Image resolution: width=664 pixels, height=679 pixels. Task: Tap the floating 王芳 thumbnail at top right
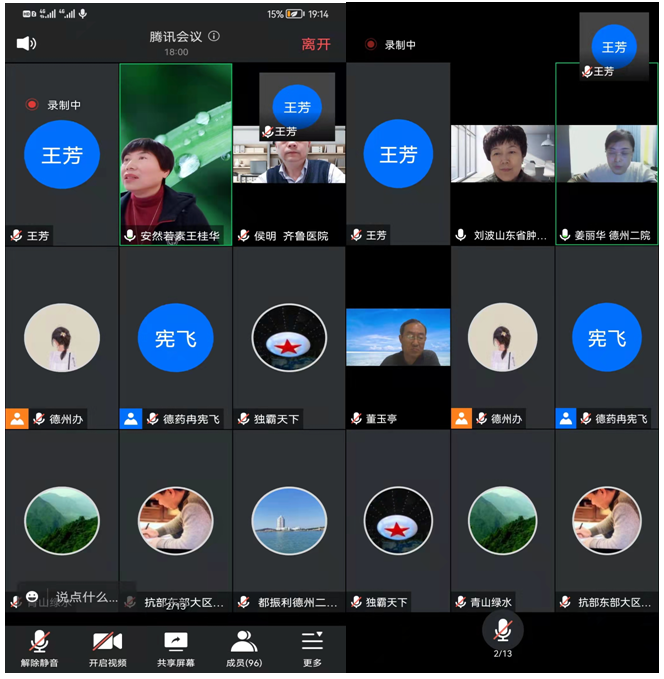(613, 47)
